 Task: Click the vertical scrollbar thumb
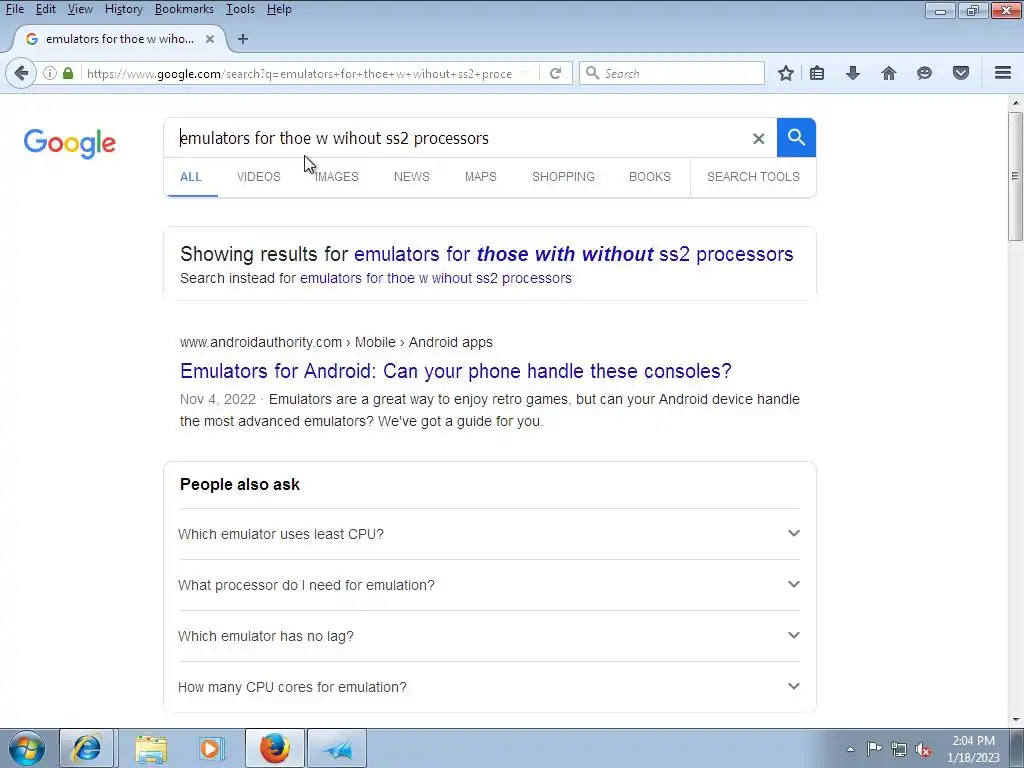[x=1015, y=176]
